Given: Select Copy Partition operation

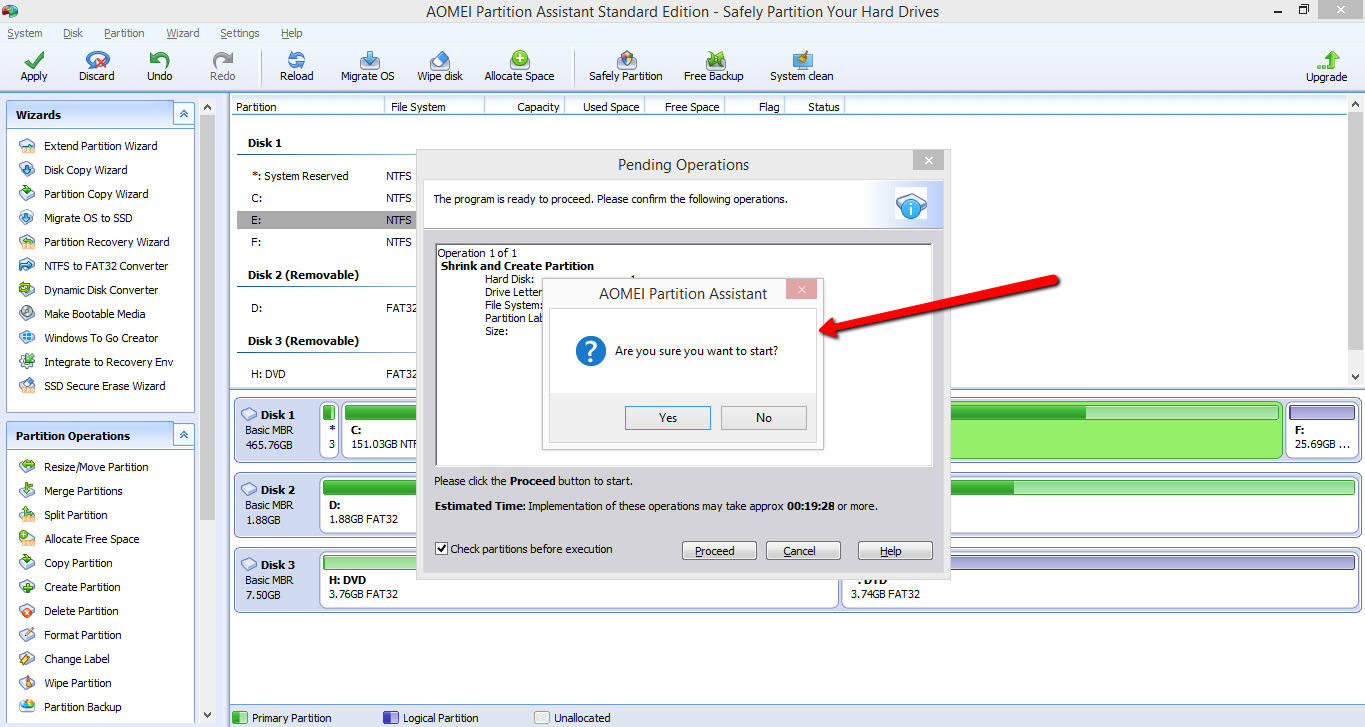Looking at the screenshot, I should [78, 563].
